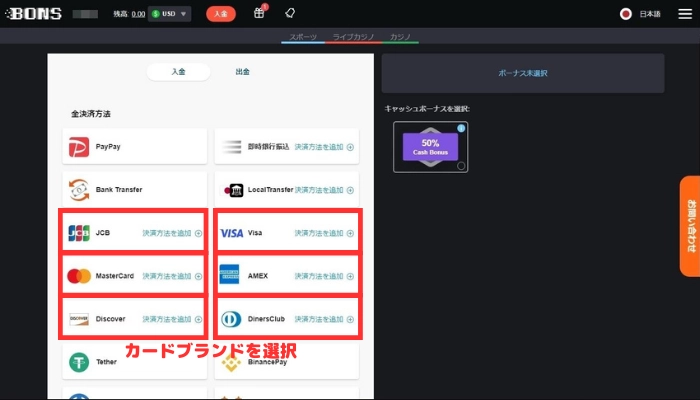Add payment method for AMEX
Screen dimensions: 700x400
coord(319,276)
